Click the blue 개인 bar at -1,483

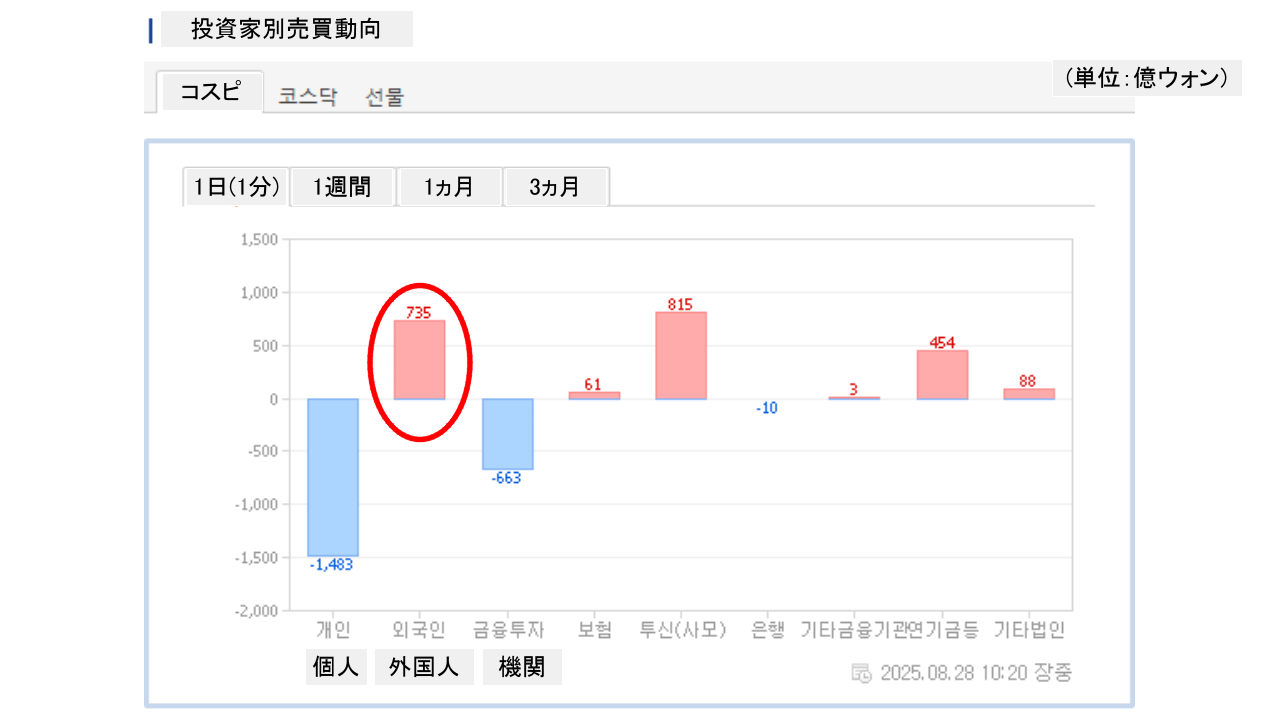333,477
